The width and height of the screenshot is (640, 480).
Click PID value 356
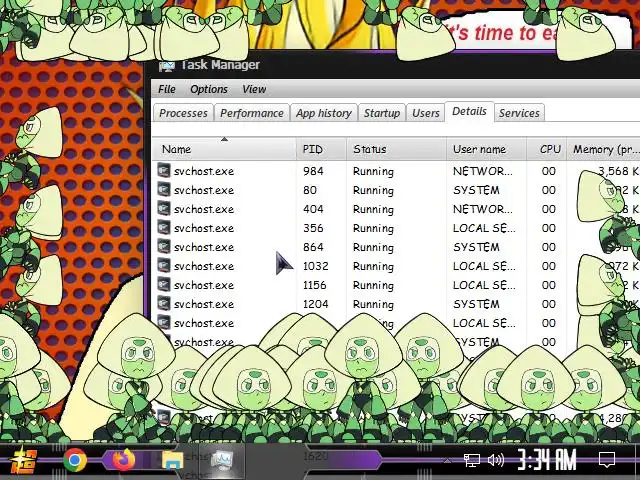313,228
